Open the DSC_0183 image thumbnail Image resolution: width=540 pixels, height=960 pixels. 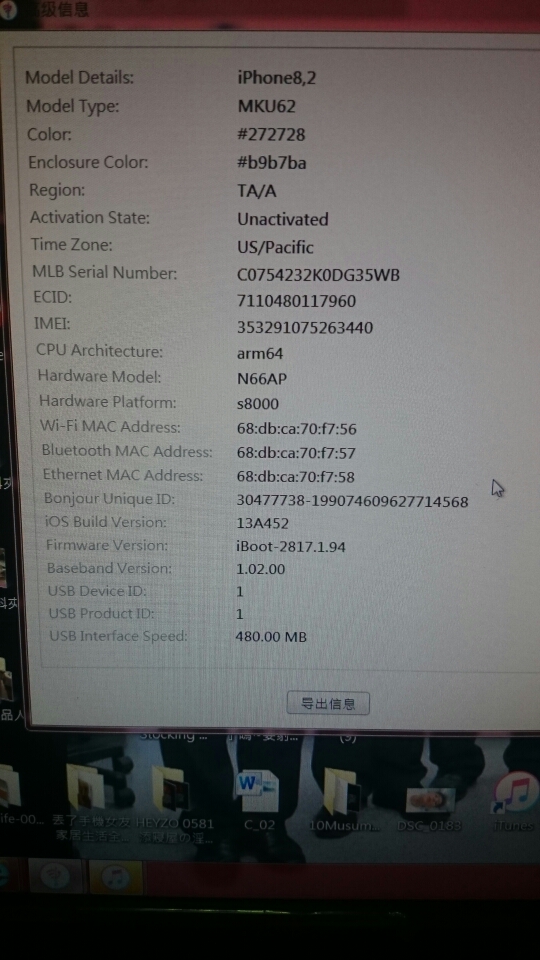(x=430, y=800)
